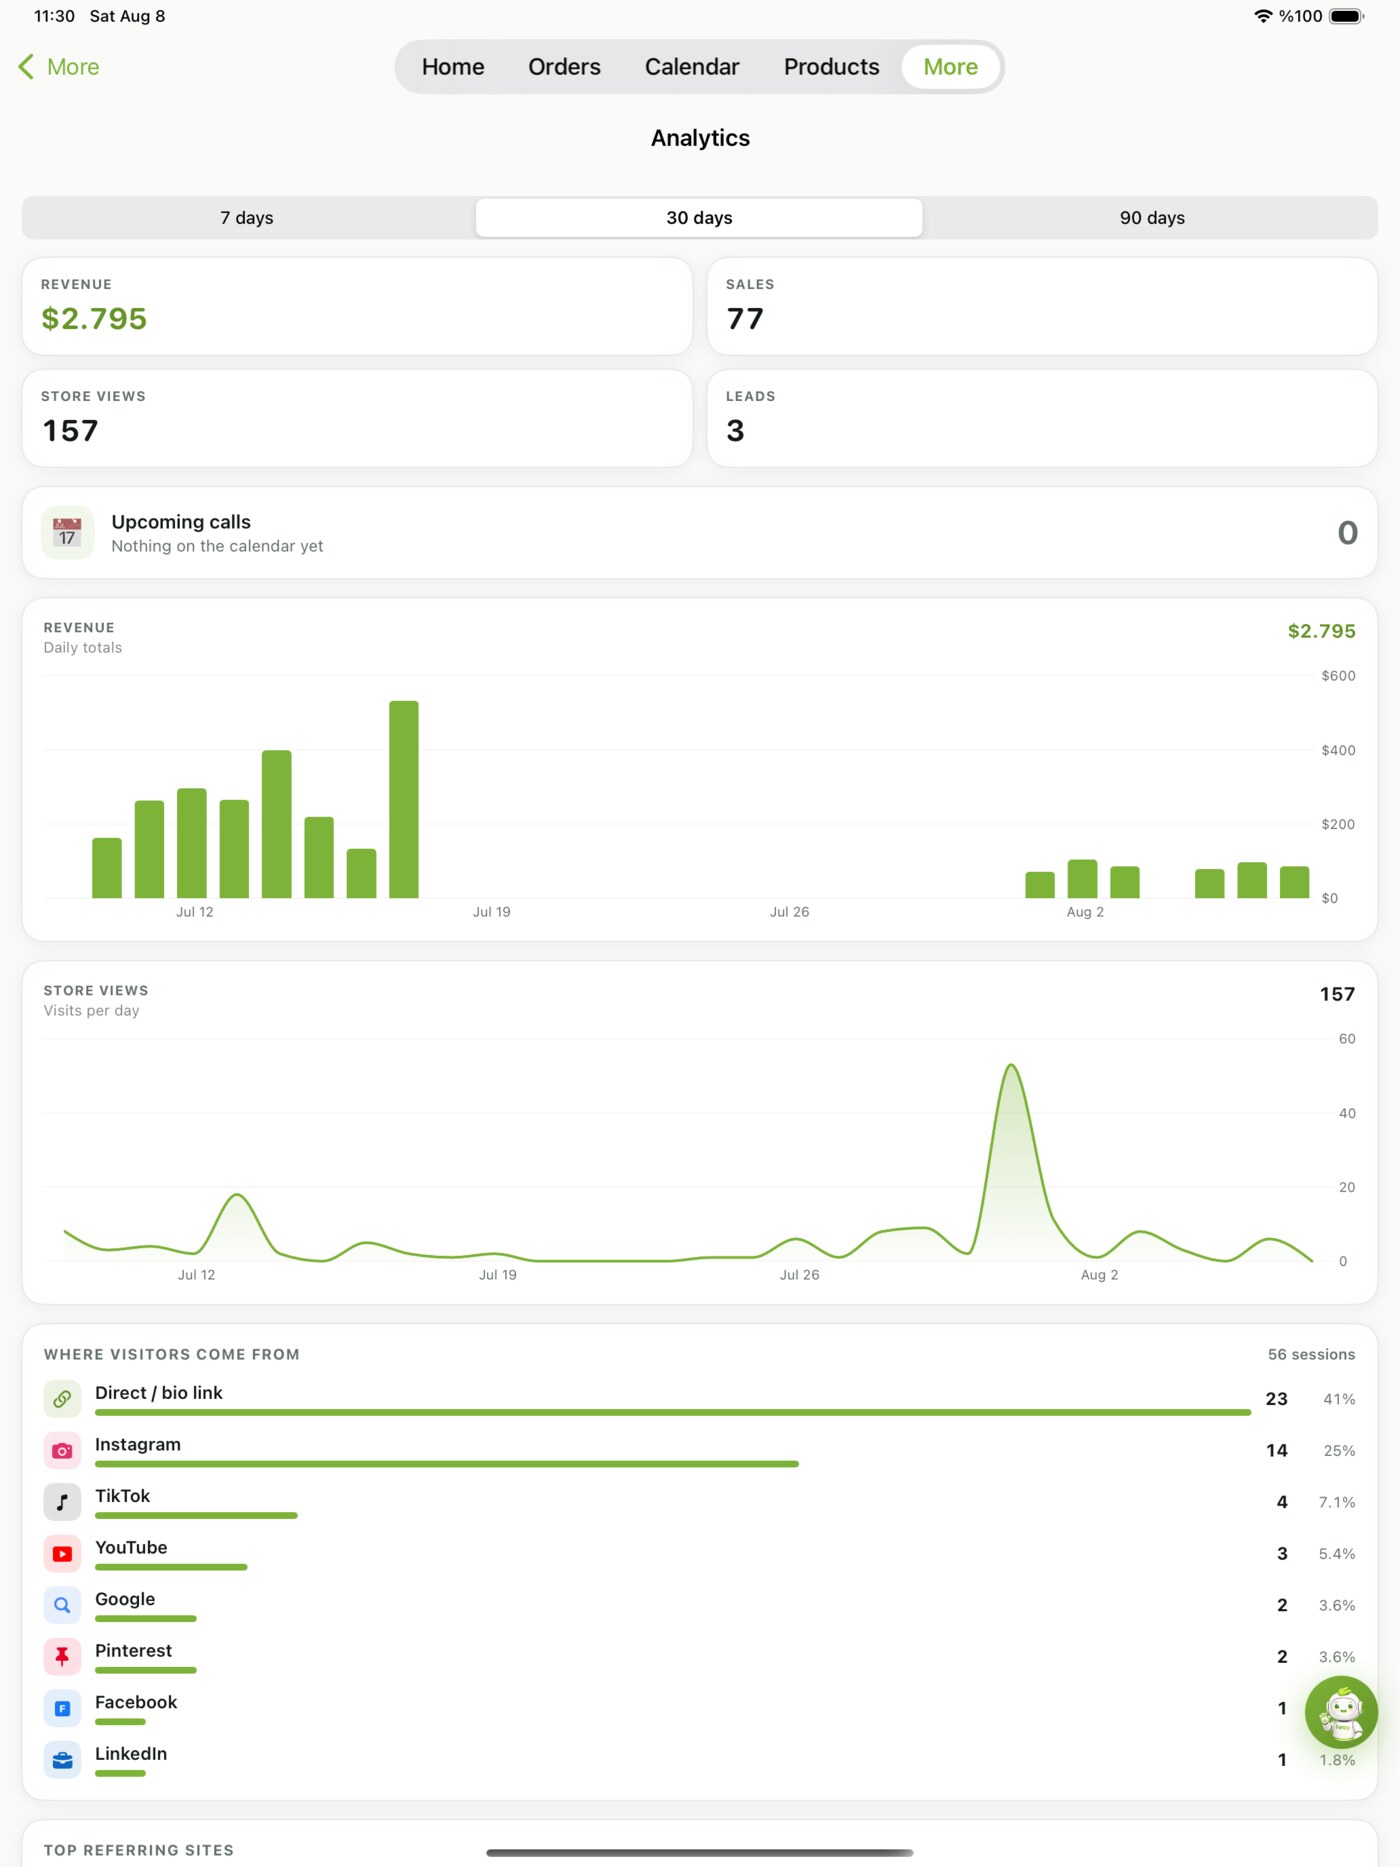Open the chatbot assistant floating icon
The width and height of the screenshot is (1400, 1867).
1341,1712
